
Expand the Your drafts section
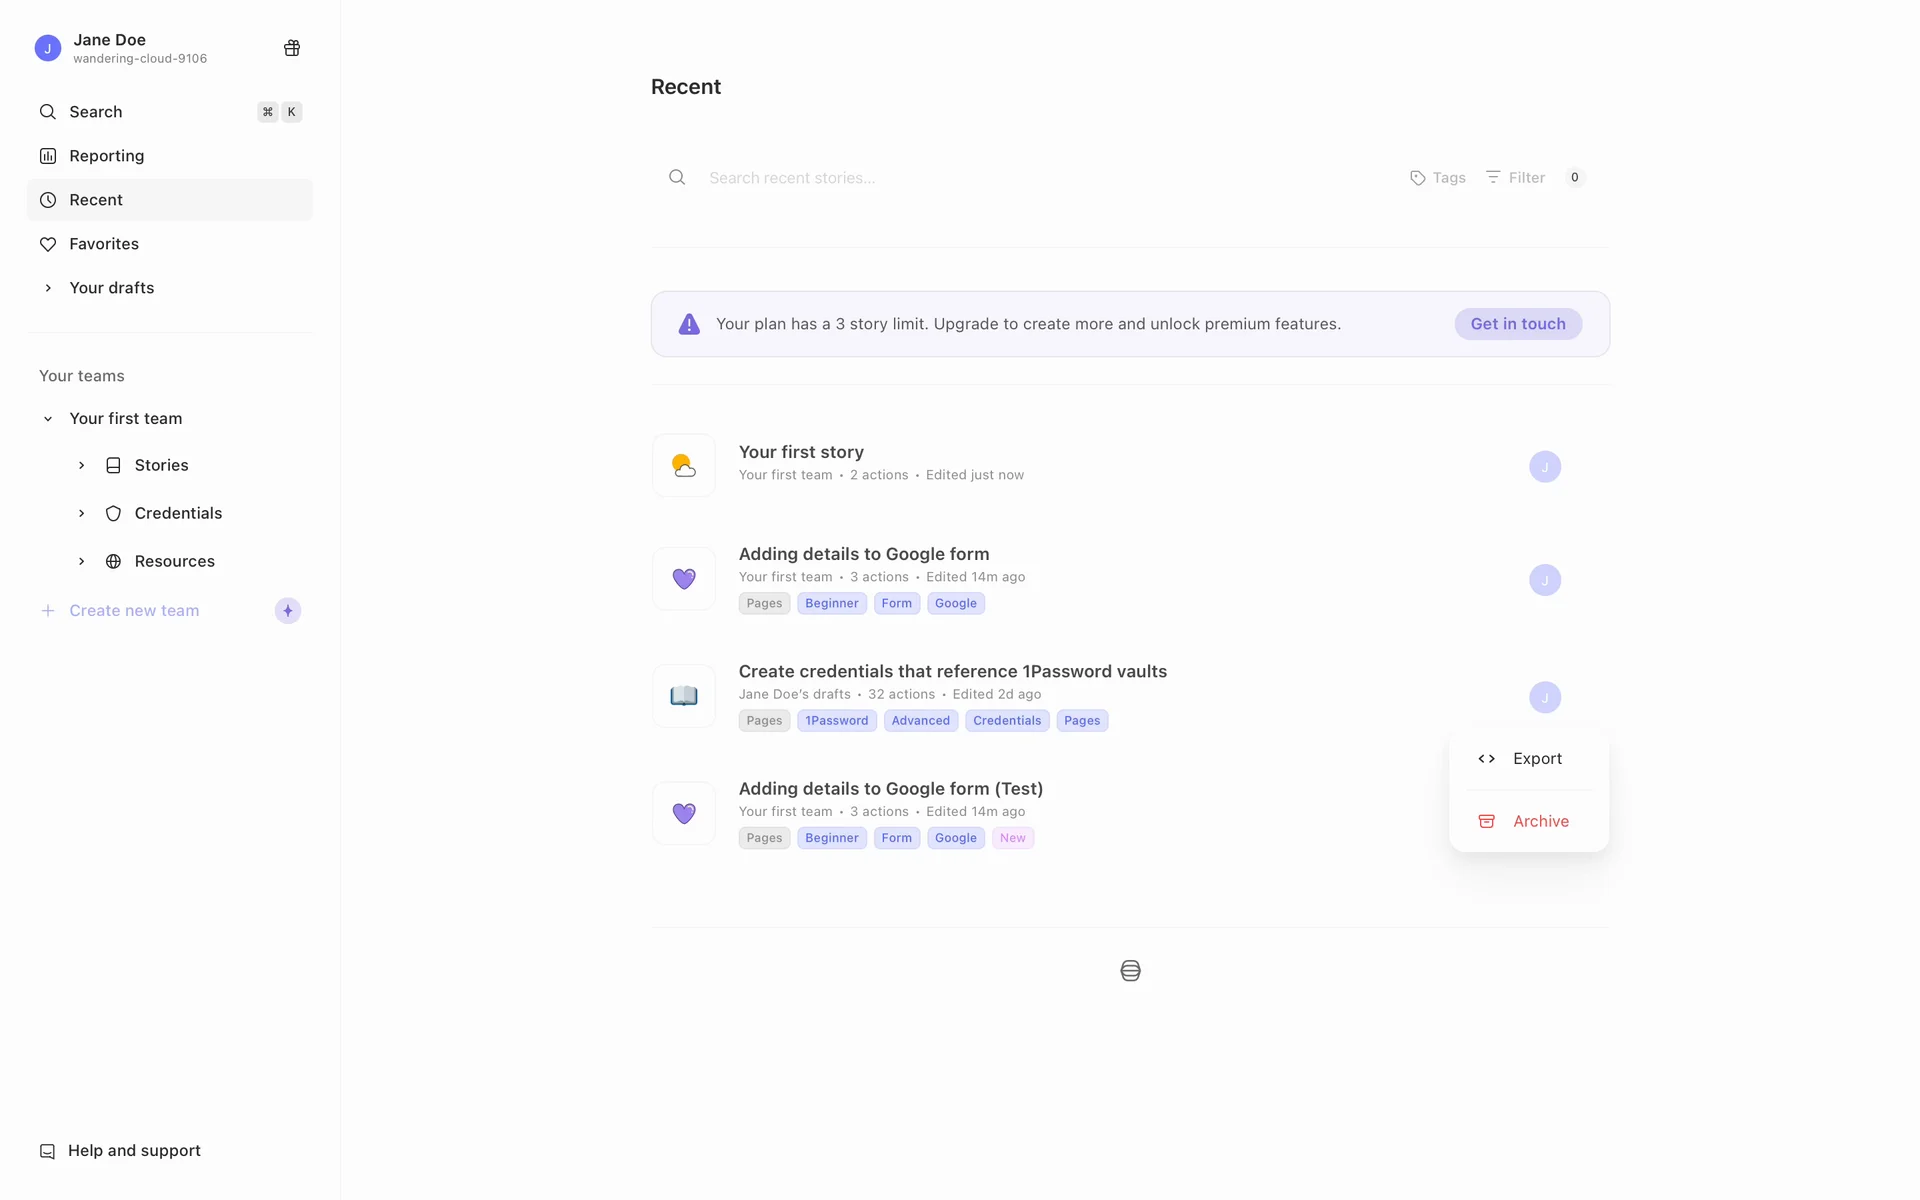point(48,288)
